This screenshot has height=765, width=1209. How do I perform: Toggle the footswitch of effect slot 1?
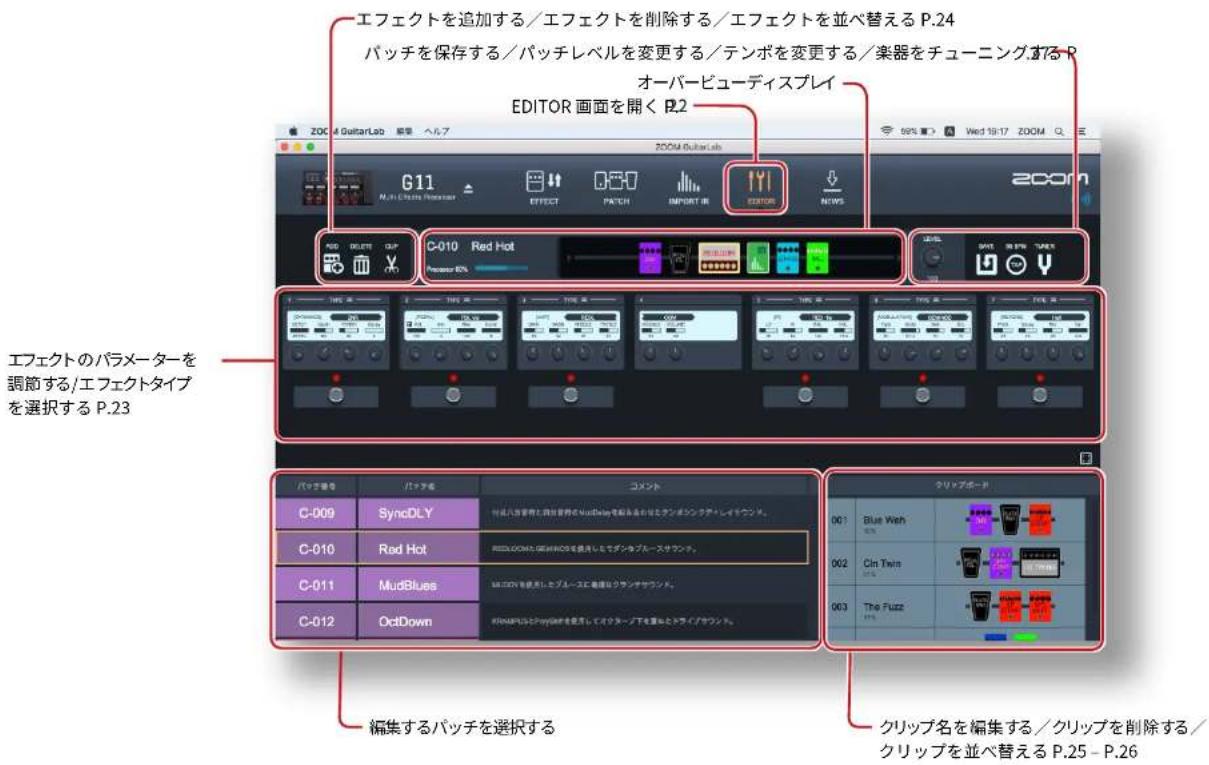click(335, 396)
